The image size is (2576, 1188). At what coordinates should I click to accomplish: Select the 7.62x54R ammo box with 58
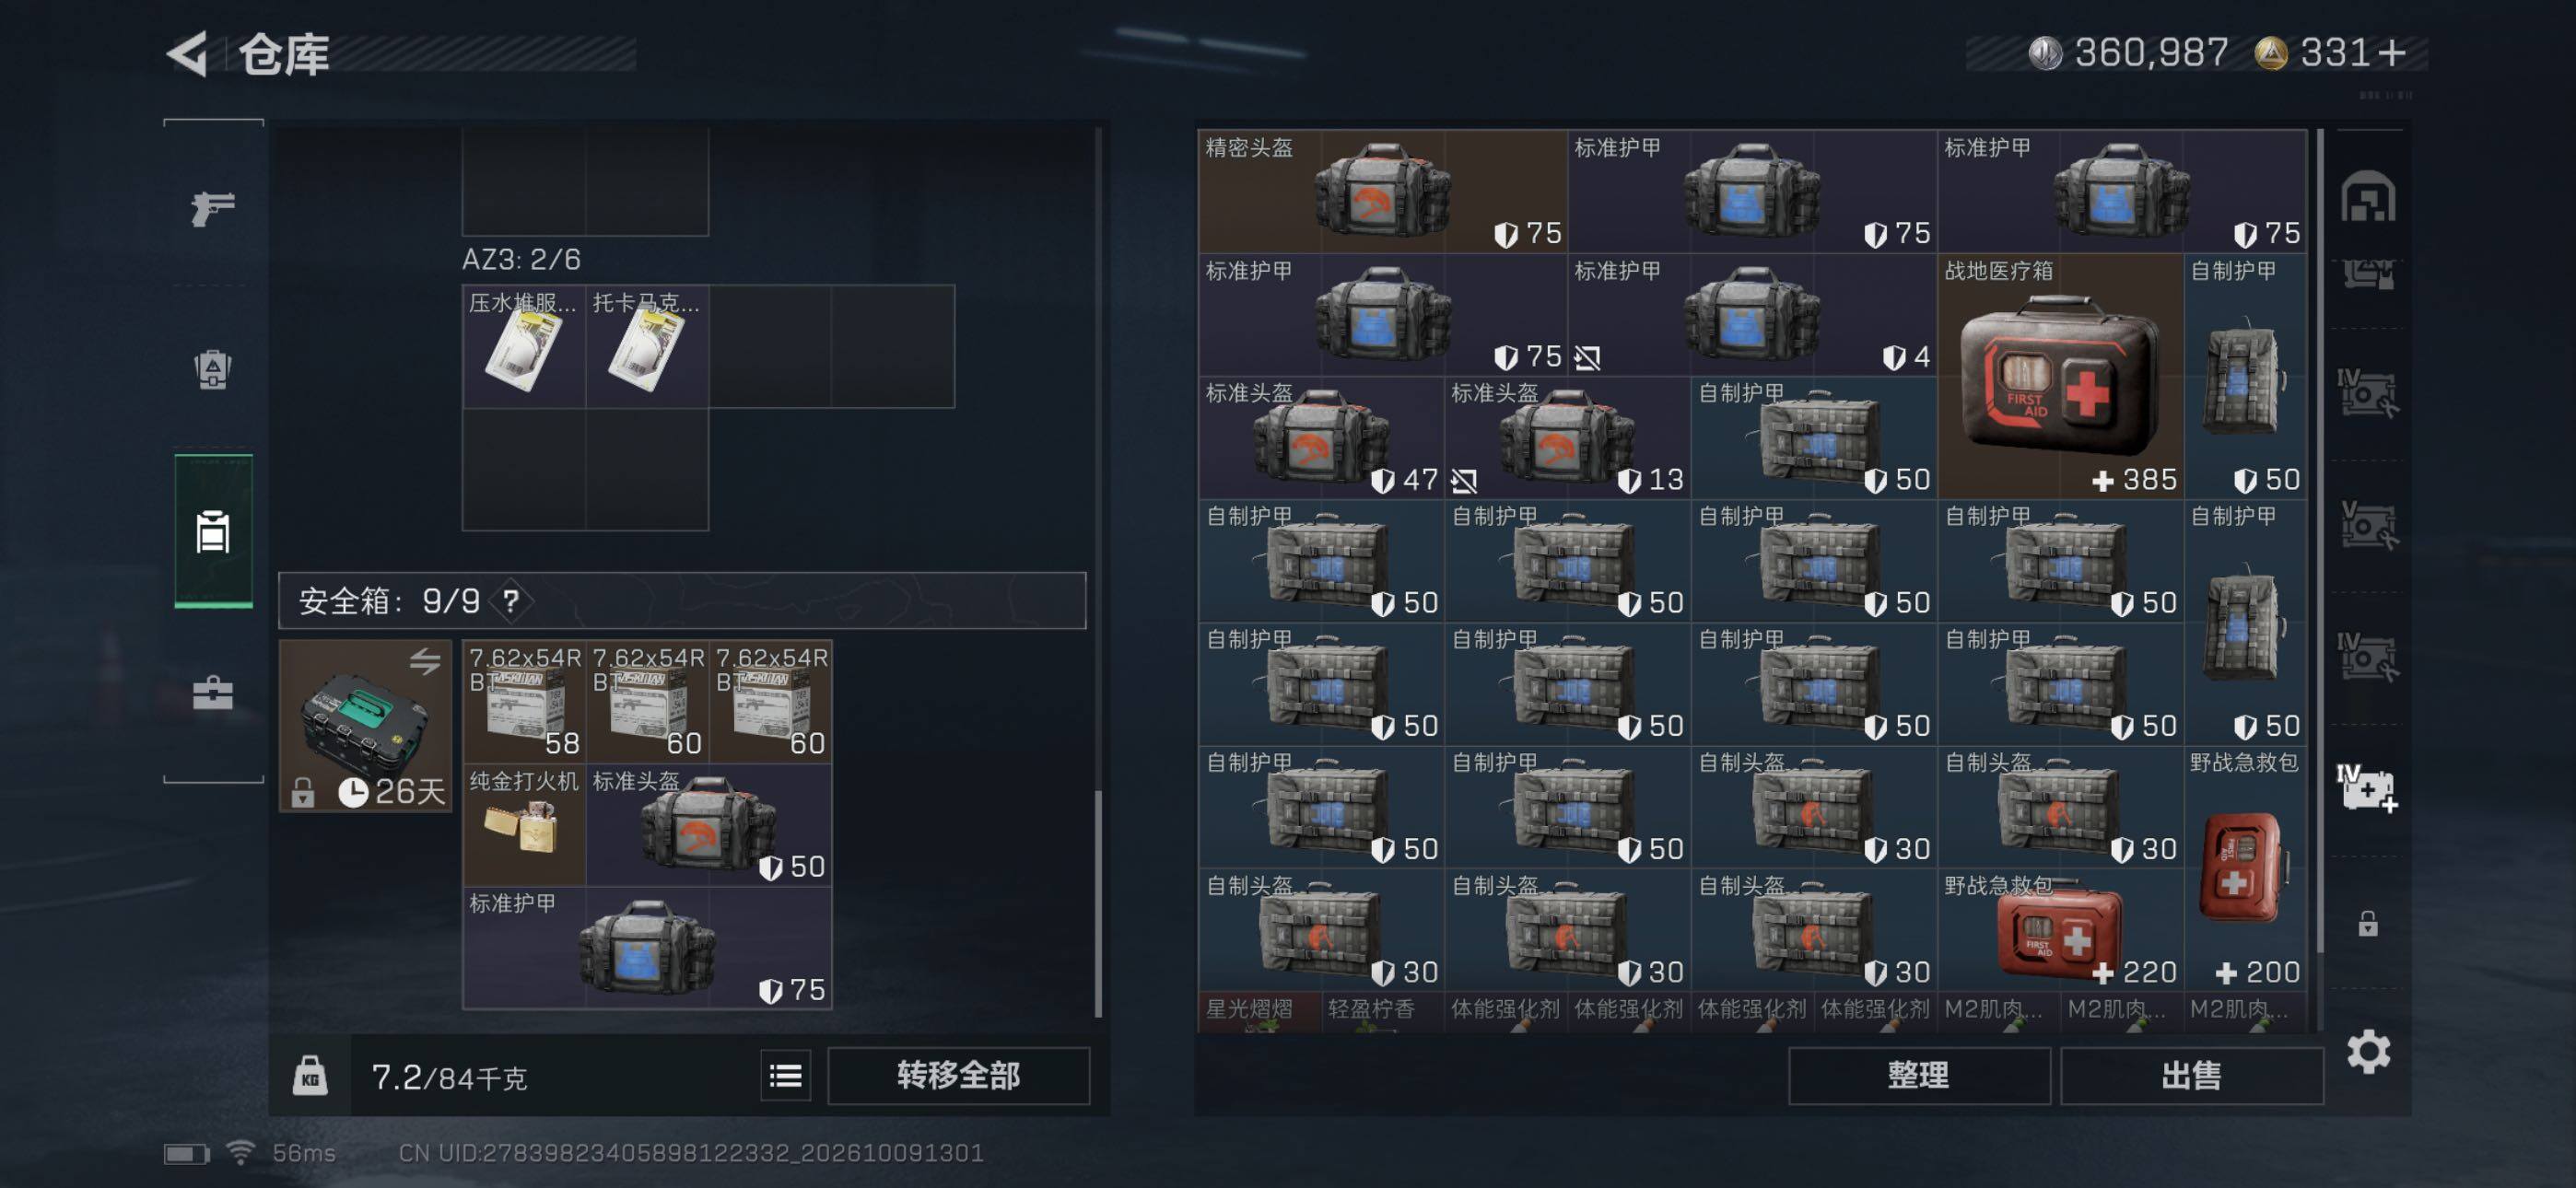[x=524, y=702]
